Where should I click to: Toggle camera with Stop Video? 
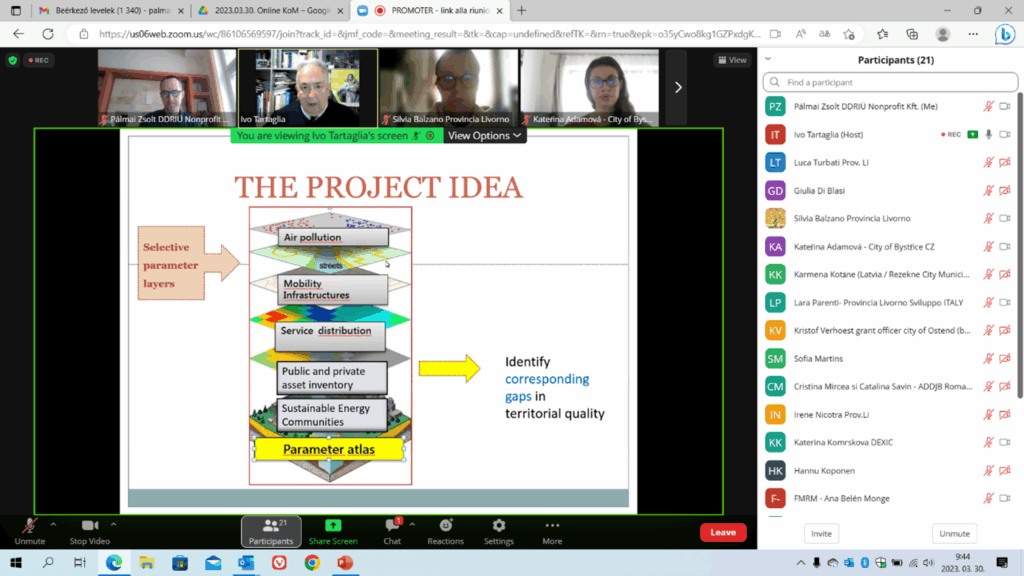[x=90, y=531]
